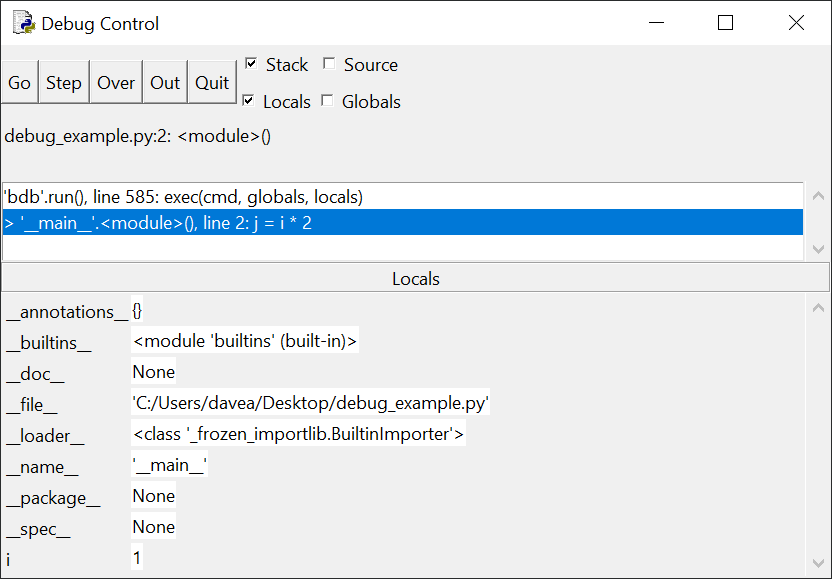The height and width of the screenshot is (579, 832).
Task: Click the Python logo in the title bar
Action: click(x=22, y=24)
